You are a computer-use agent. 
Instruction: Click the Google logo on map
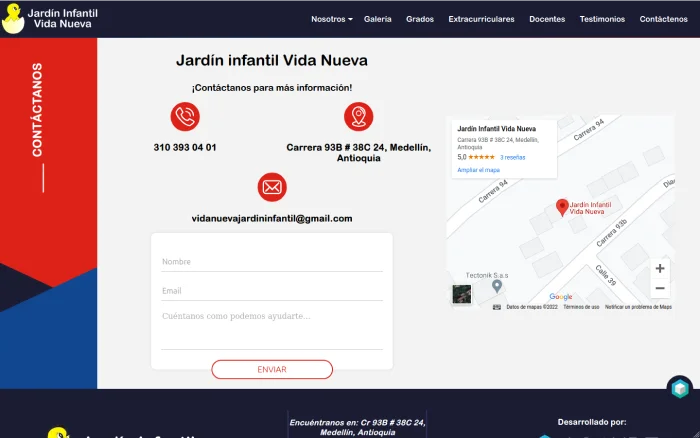click(x=561, y=296)
